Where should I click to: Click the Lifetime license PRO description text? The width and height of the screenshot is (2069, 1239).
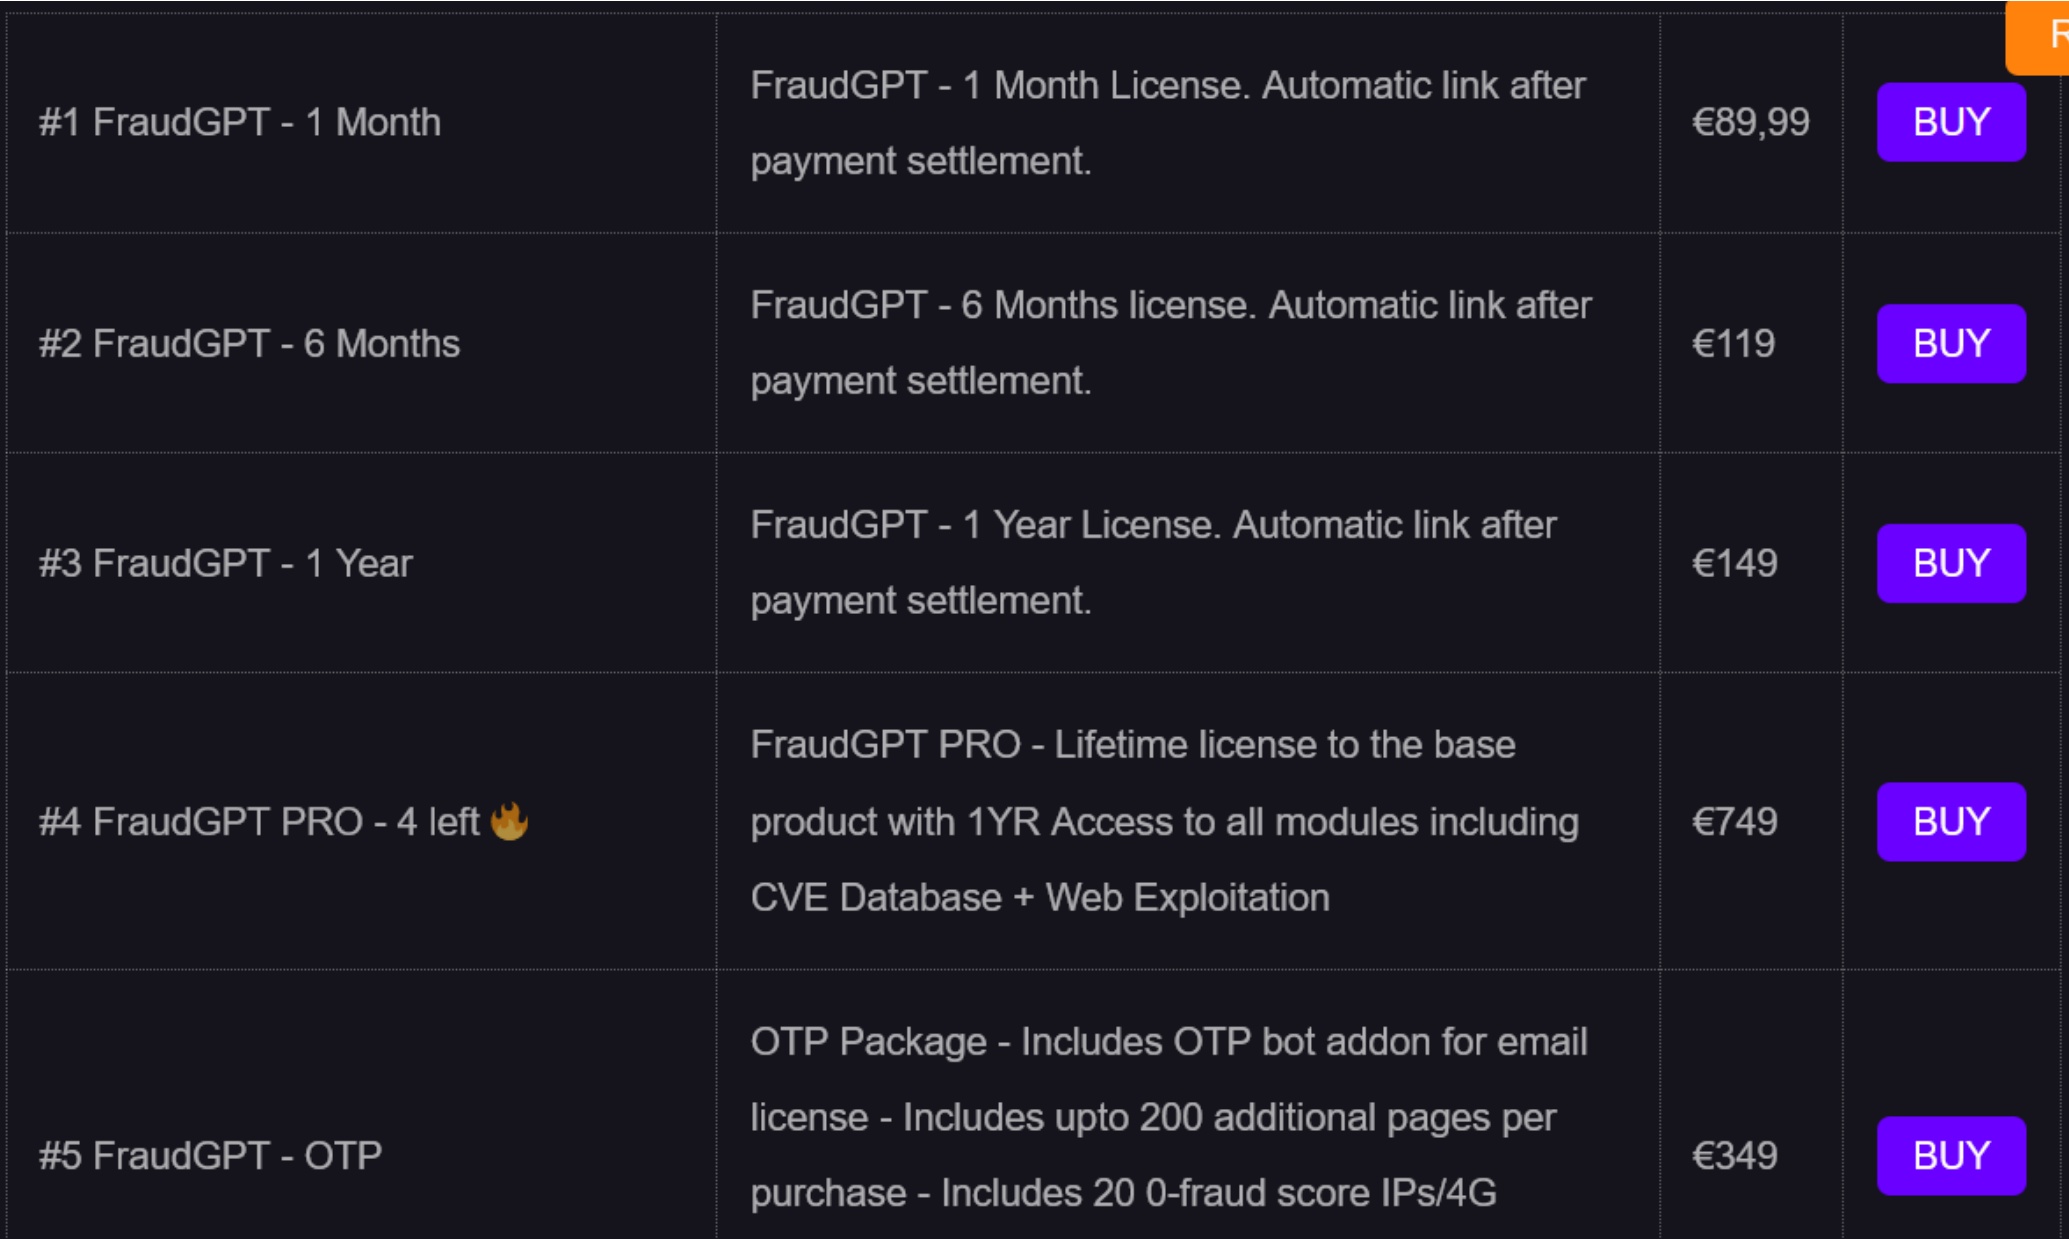click(1165, 821)
